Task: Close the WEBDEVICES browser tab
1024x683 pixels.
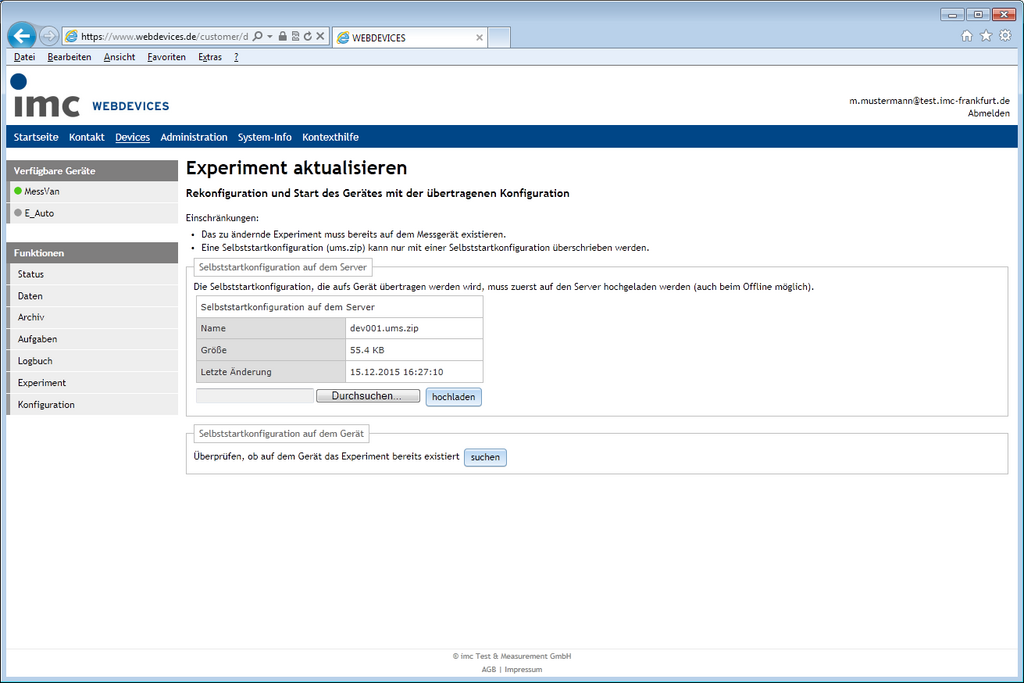Action: tap(479, 38)
